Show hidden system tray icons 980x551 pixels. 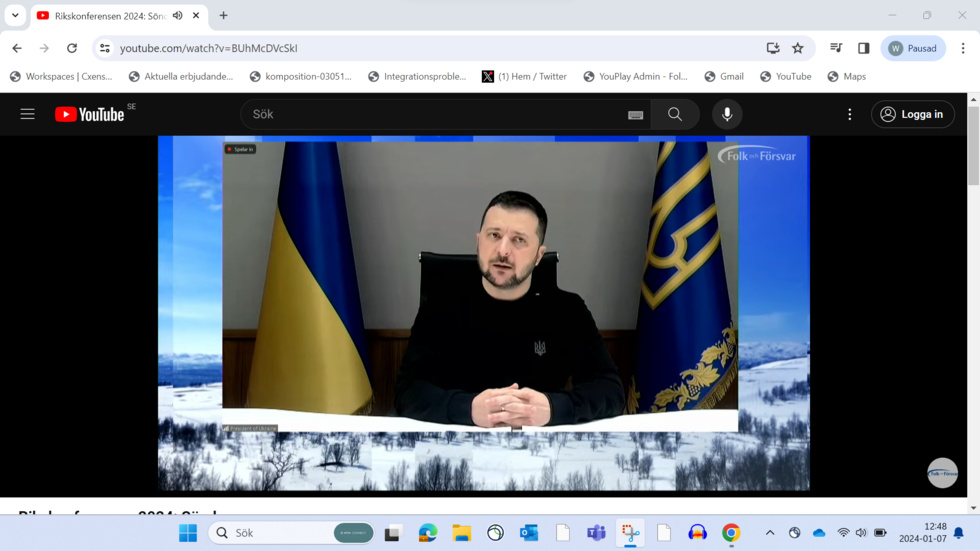pos(770,533)
